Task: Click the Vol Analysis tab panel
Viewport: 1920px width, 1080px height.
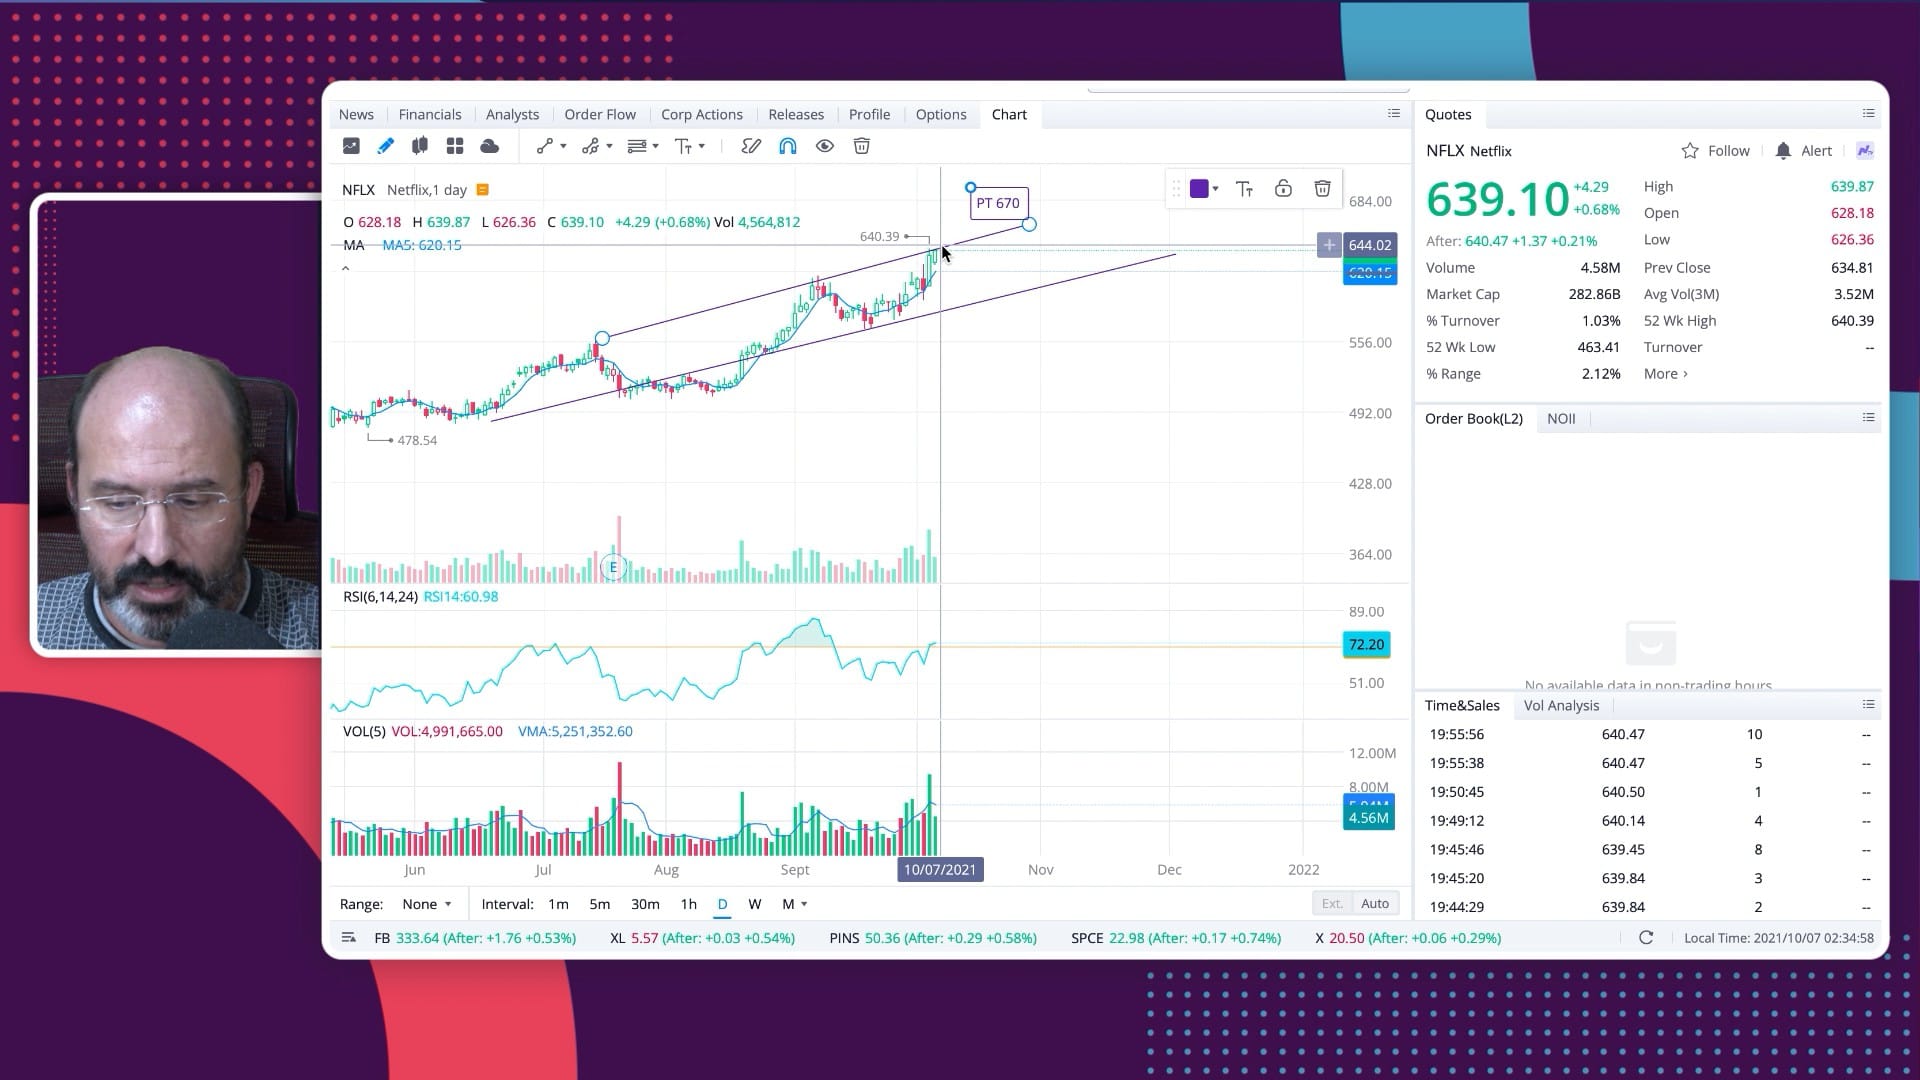Action: pyautogui.click(x=1563, y=705)
